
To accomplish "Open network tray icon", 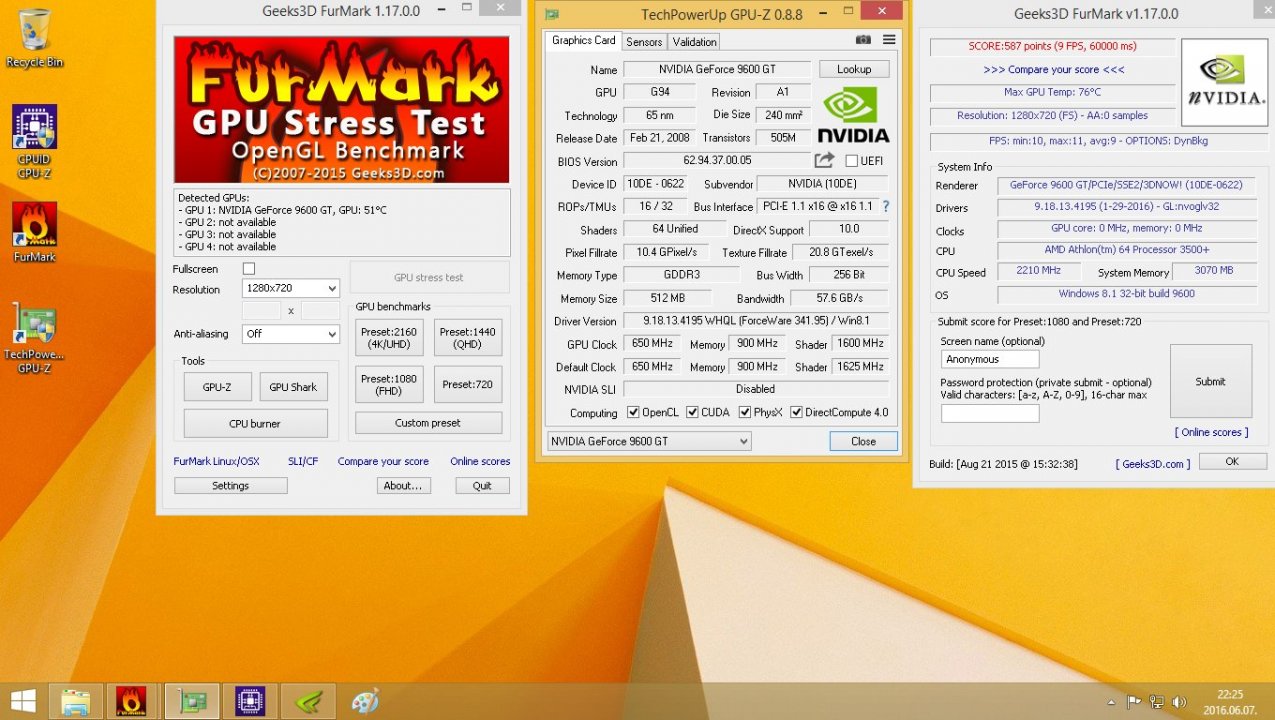I will pos(1157,702).
